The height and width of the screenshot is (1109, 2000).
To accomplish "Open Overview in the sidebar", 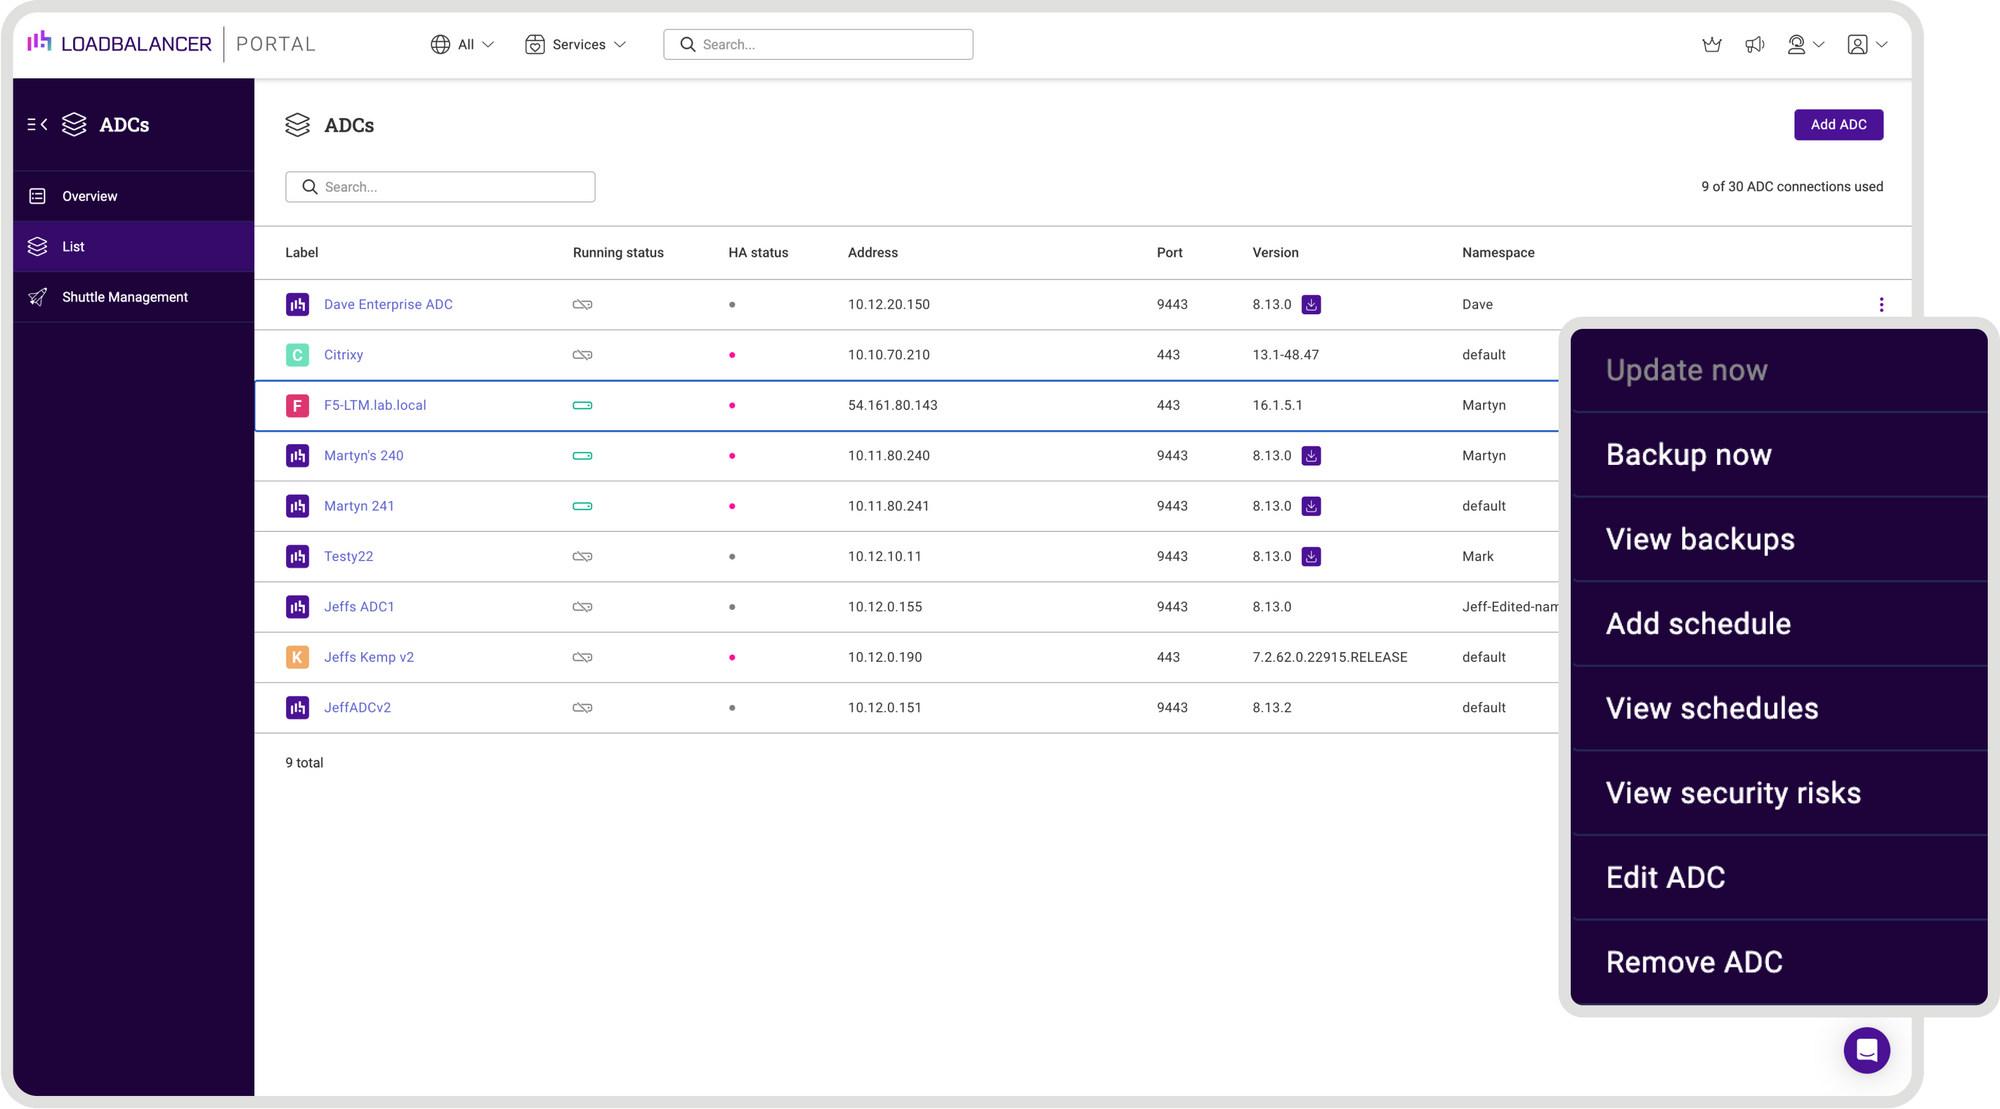I will coord(134,196).
